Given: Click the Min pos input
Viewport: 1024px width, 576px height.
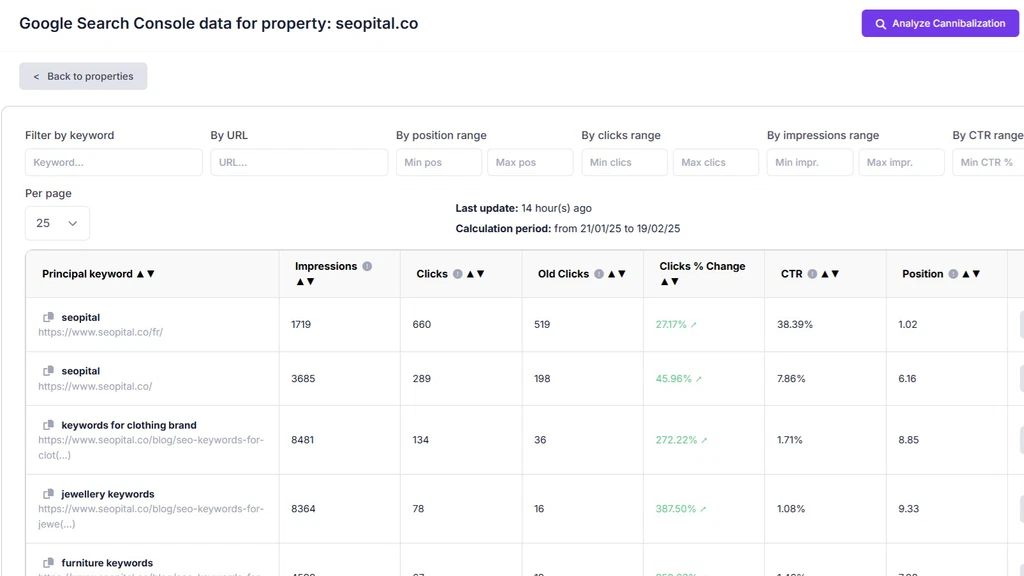Looking at the screenshot, I should point(438,162).
